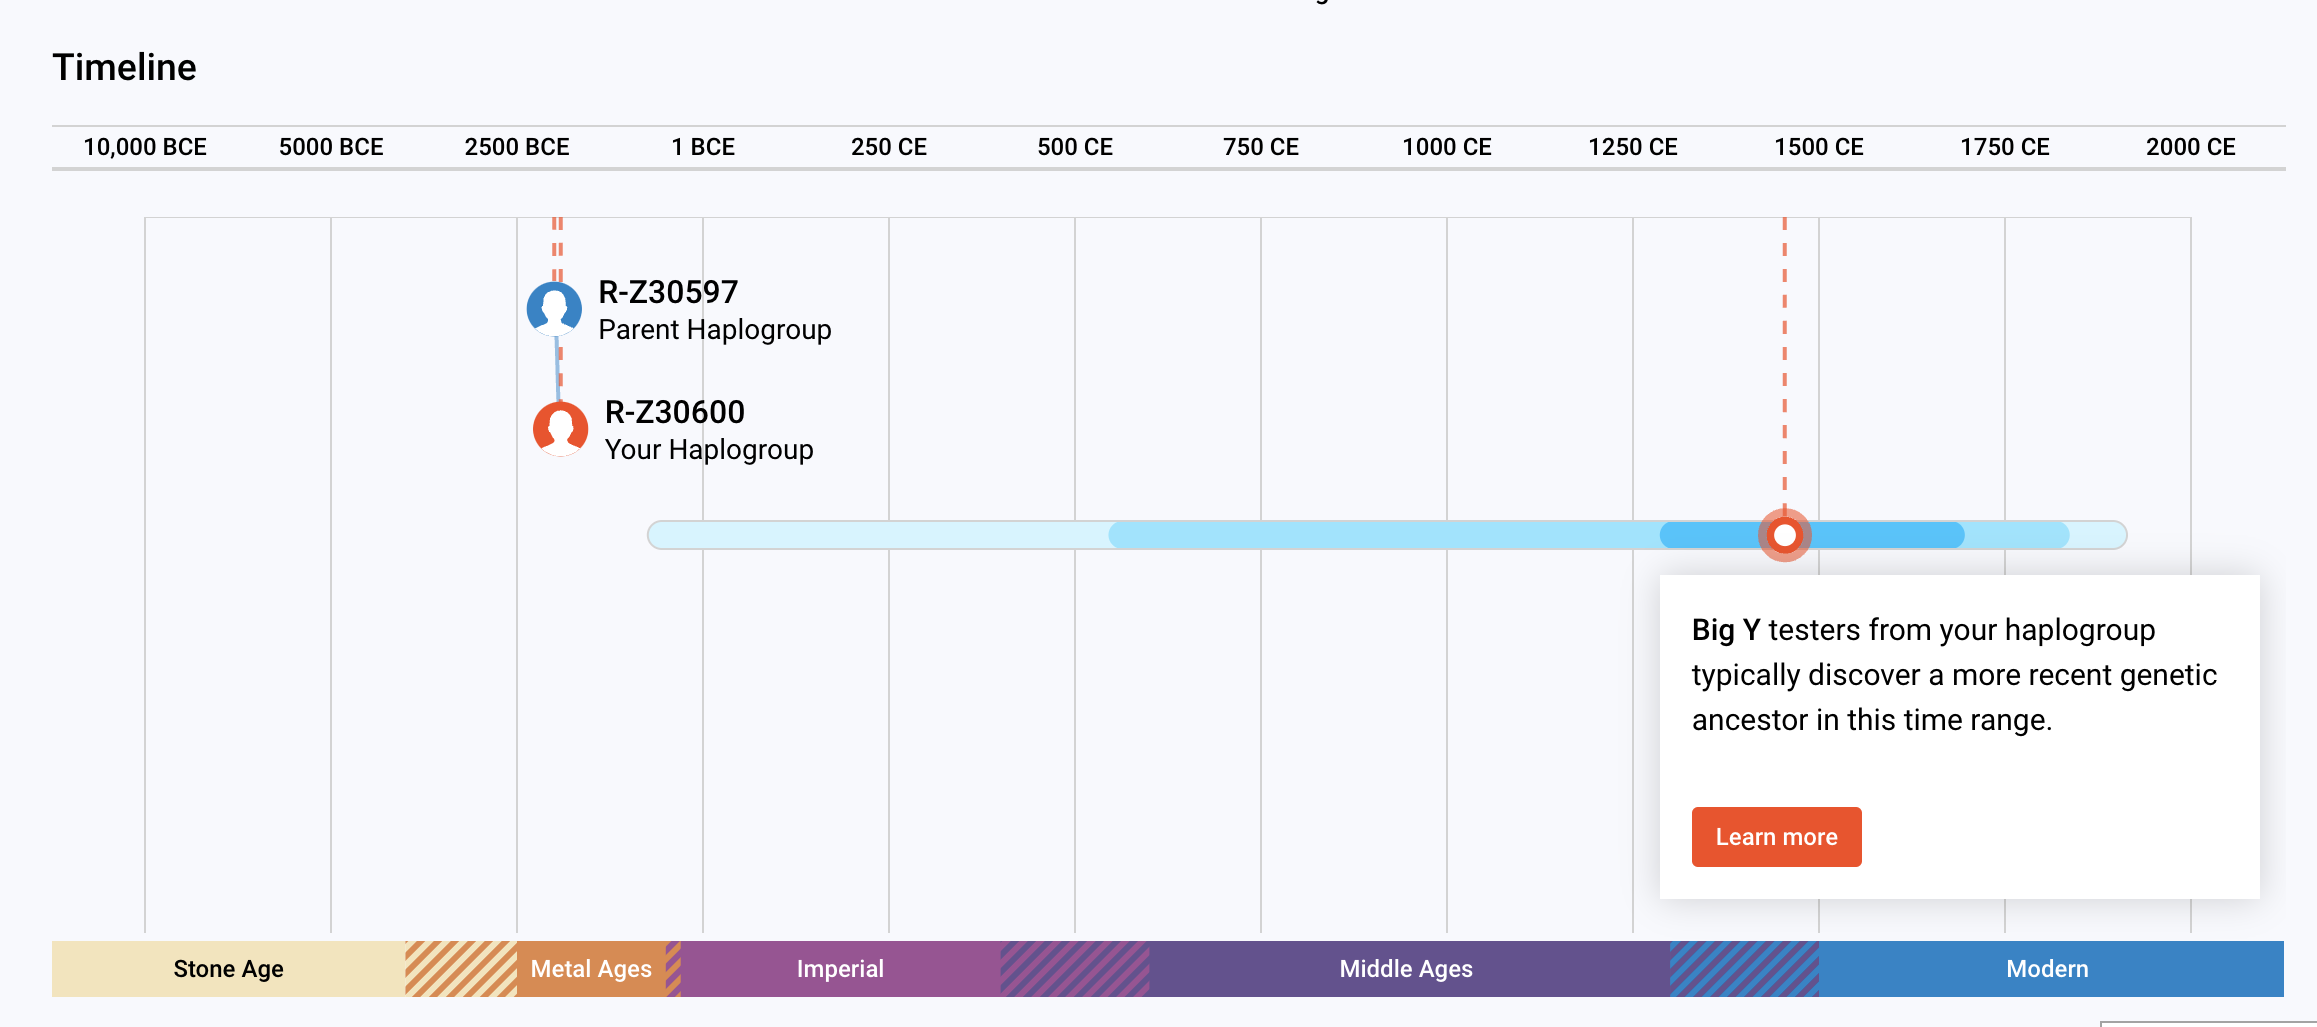Screen dimensions: 2317x1027
Task: Click the Metal Ages era segment
Action: coord(590,969)
